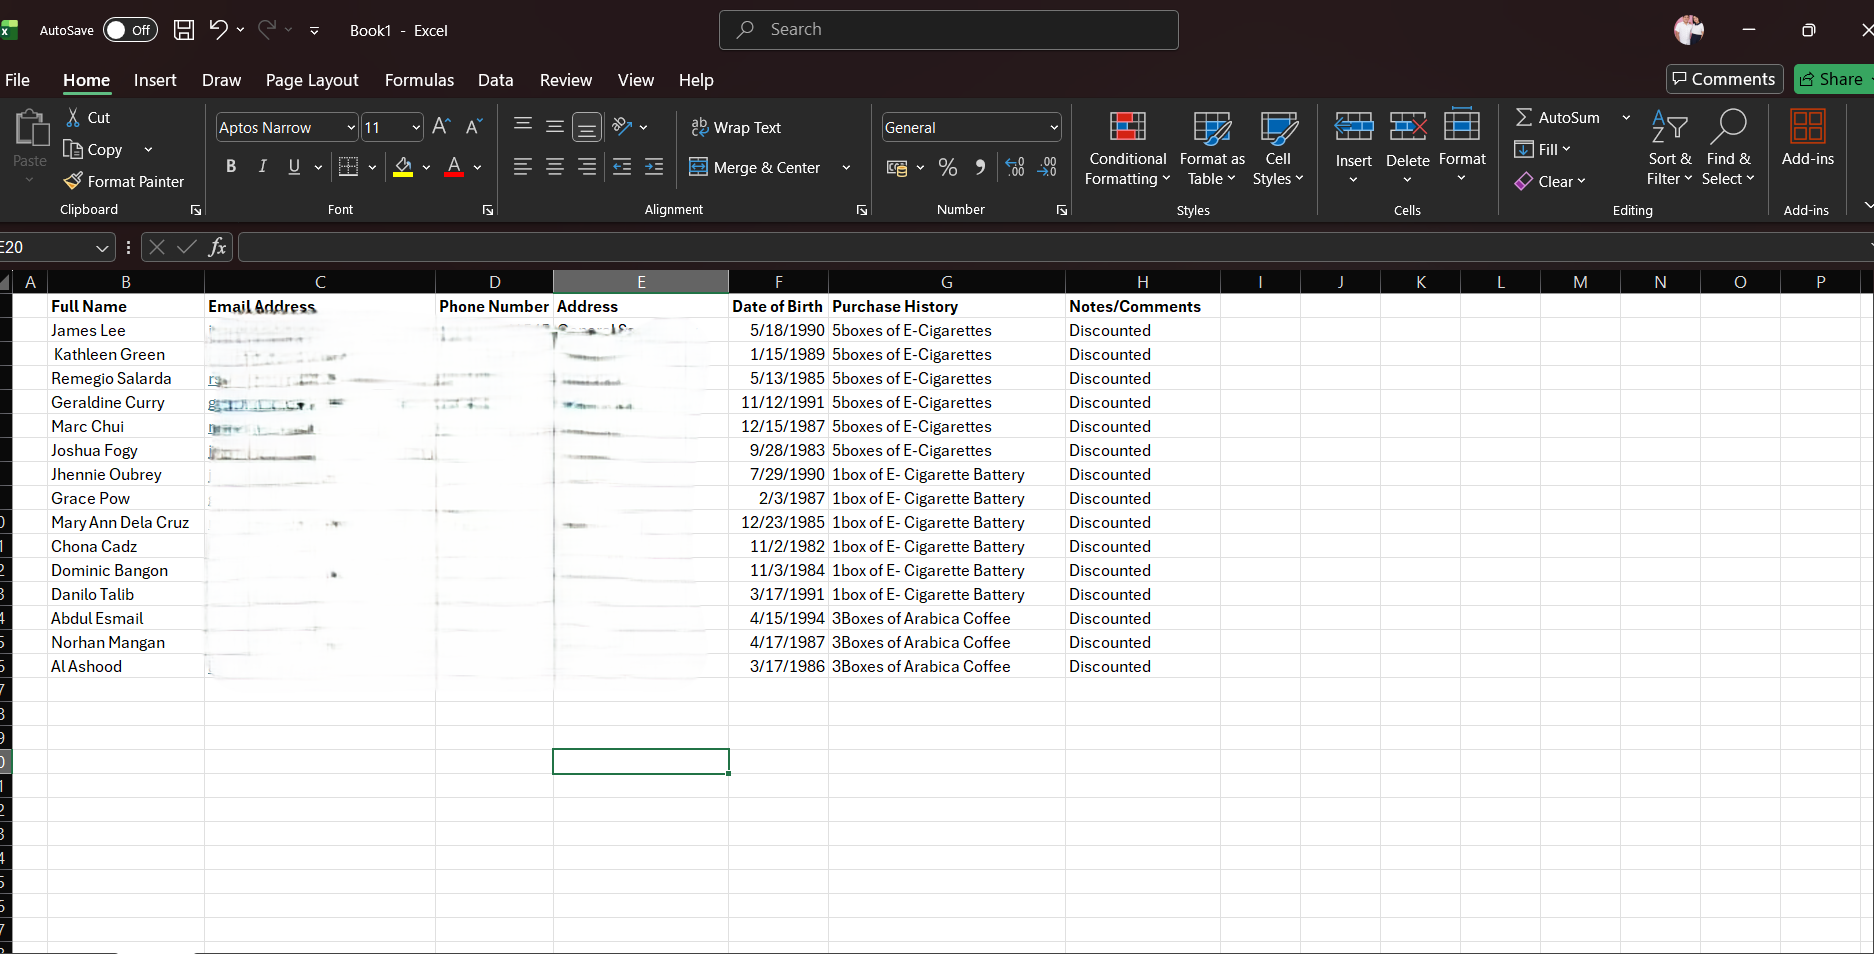
Task: Apply Percent Style to selection
Action: pyautogui.click(x=948, y=167)
